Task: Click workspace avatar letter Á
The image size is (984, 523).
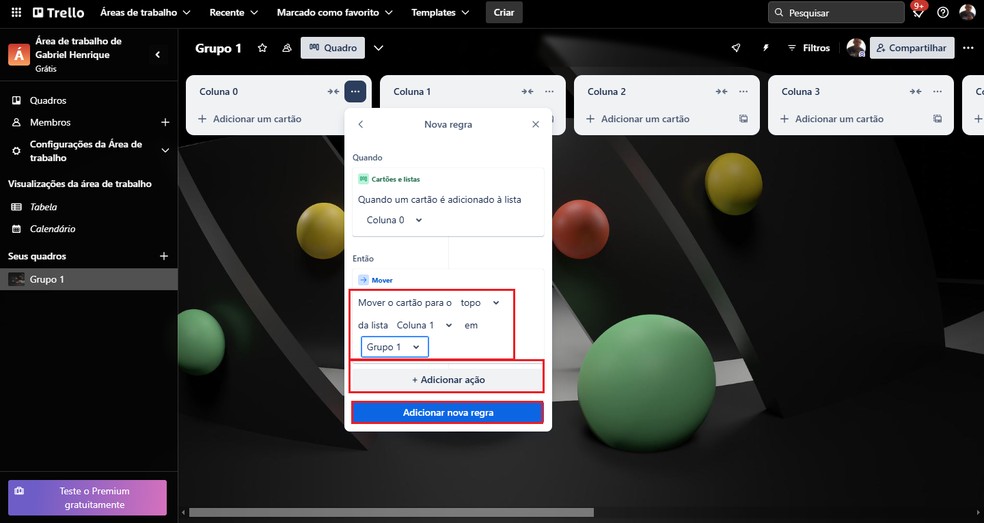Action: tap(19, 55)
